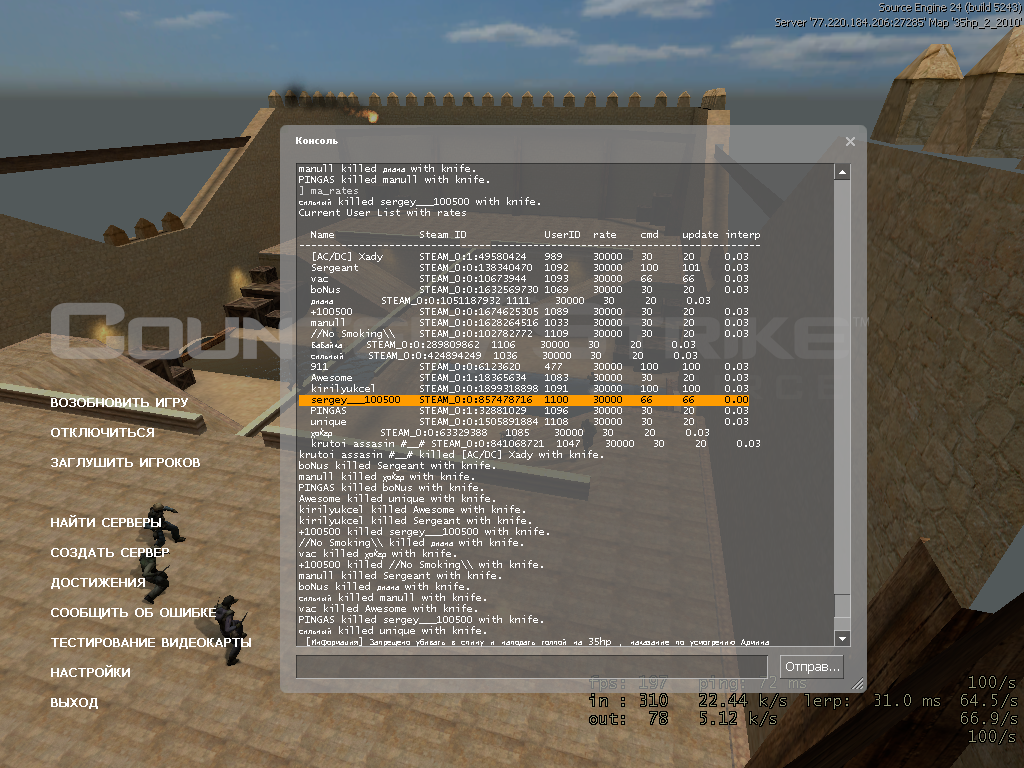Select Steam ID STEAM_0:0:6123620 in the 911 row
The height and width of the screenshot is (768, 1024).
pos(470,366)
